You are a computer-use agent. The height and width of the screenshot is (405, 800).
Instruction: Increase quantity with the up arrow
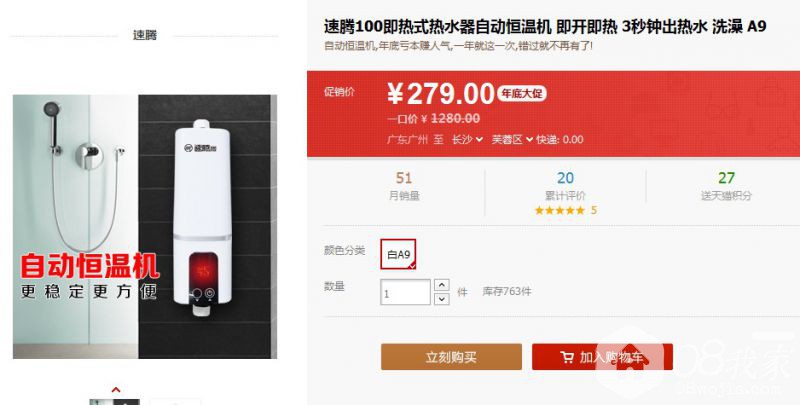coord(442,285)
